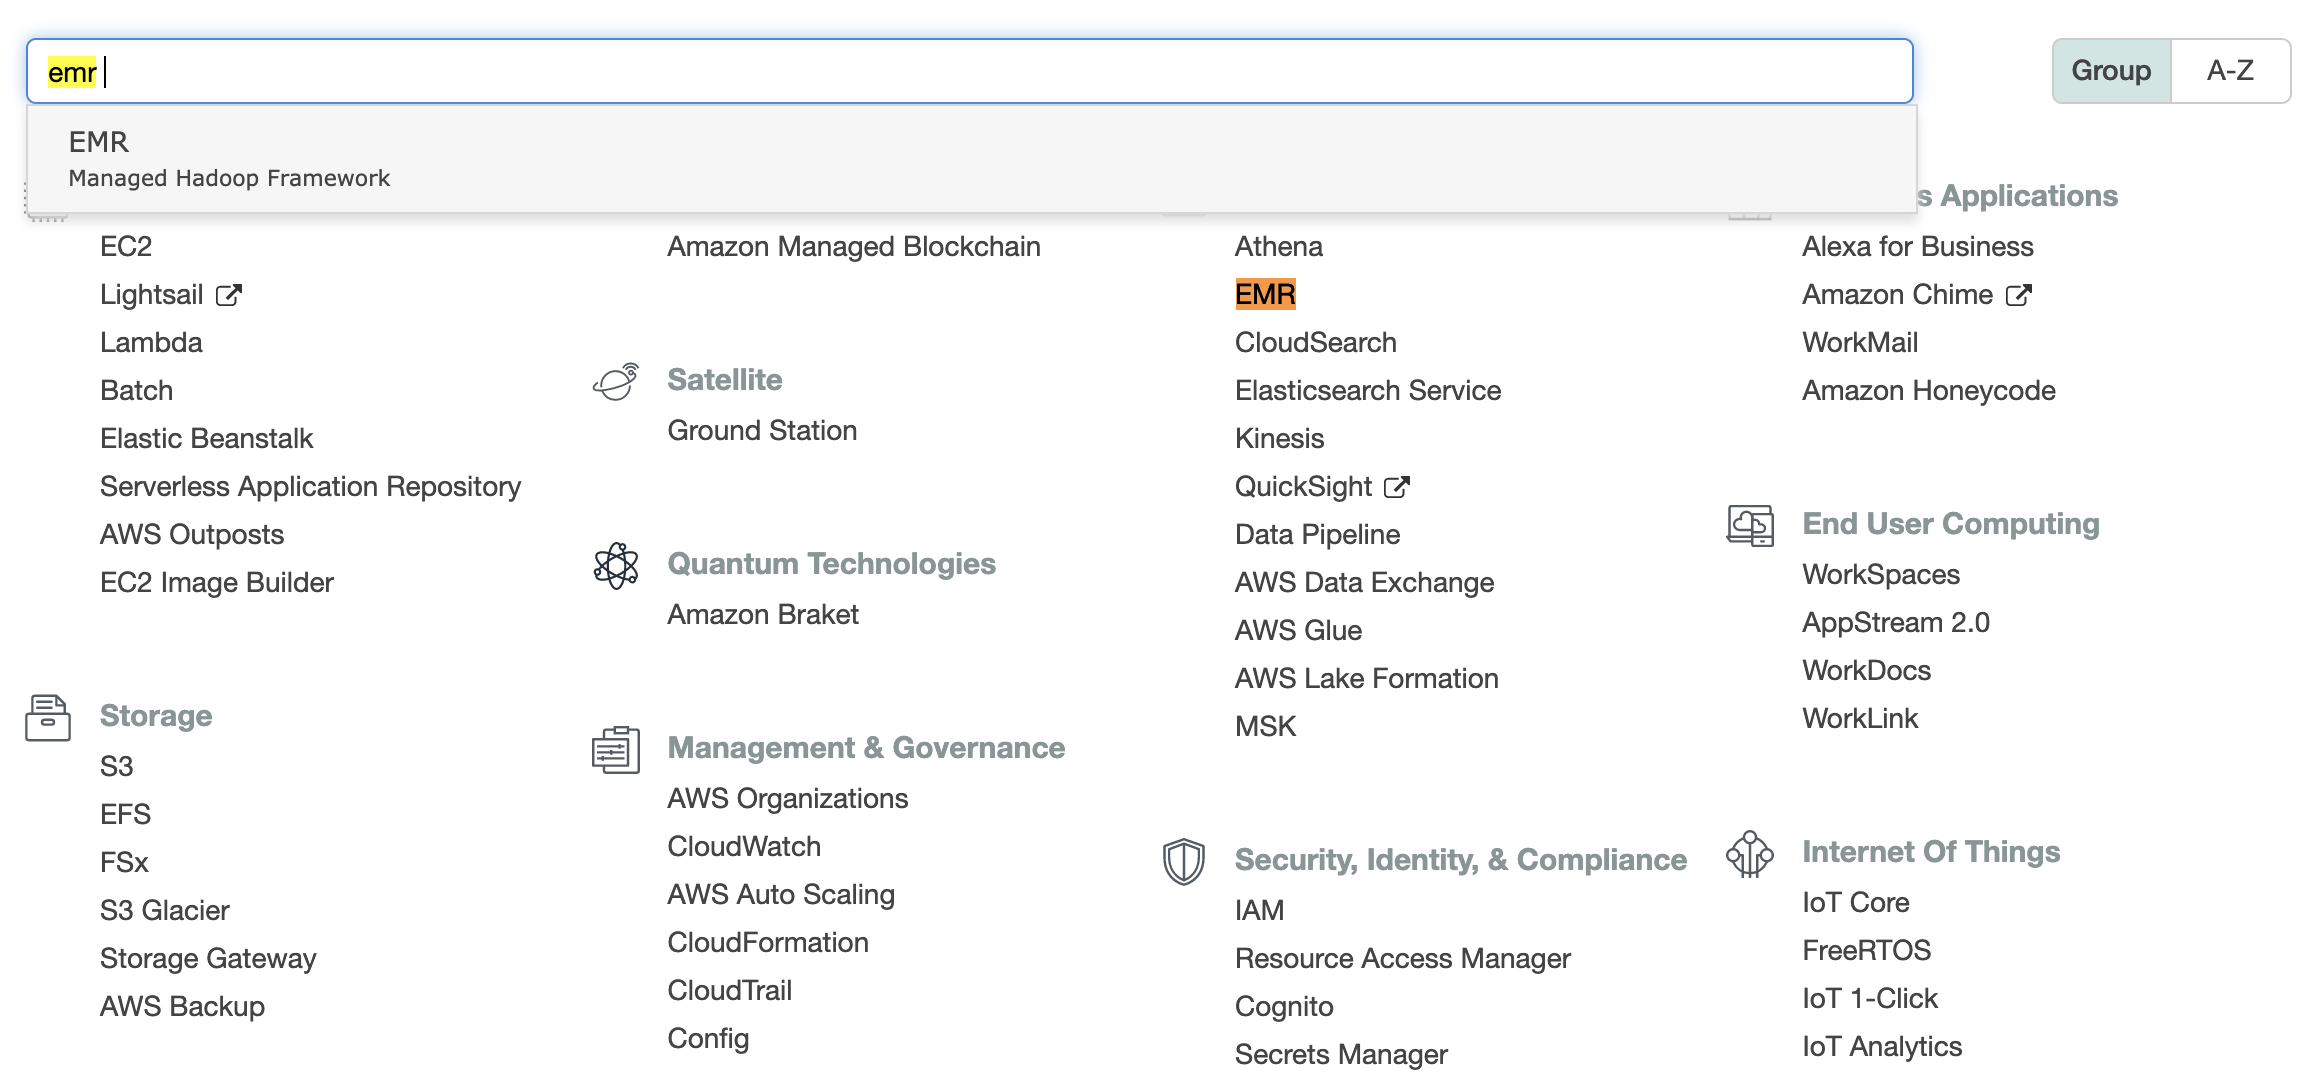The image size is (2308, 1072).
Task: Open the IAM service
Action: (x=1259, y=911)
